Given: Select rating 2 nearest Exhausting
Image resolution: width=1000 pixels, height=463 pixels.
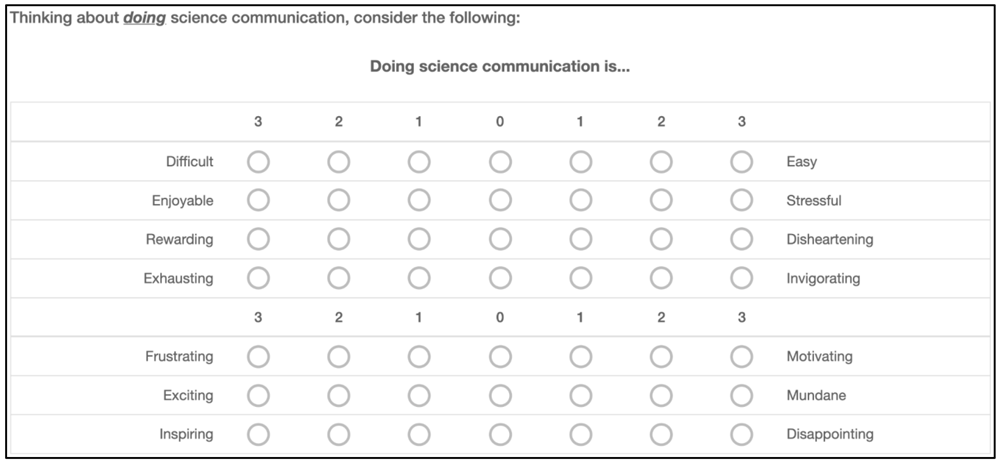Looking at the screenshot, I should point(339,278).
